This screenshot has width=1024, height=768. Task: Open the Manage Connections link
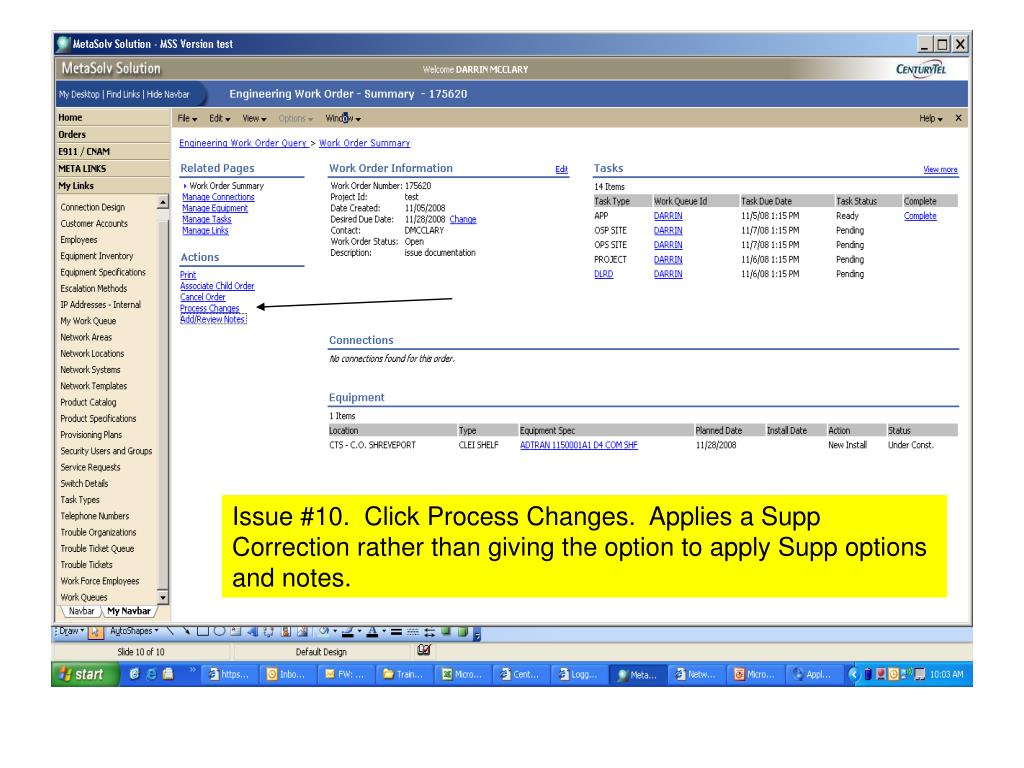218,197
